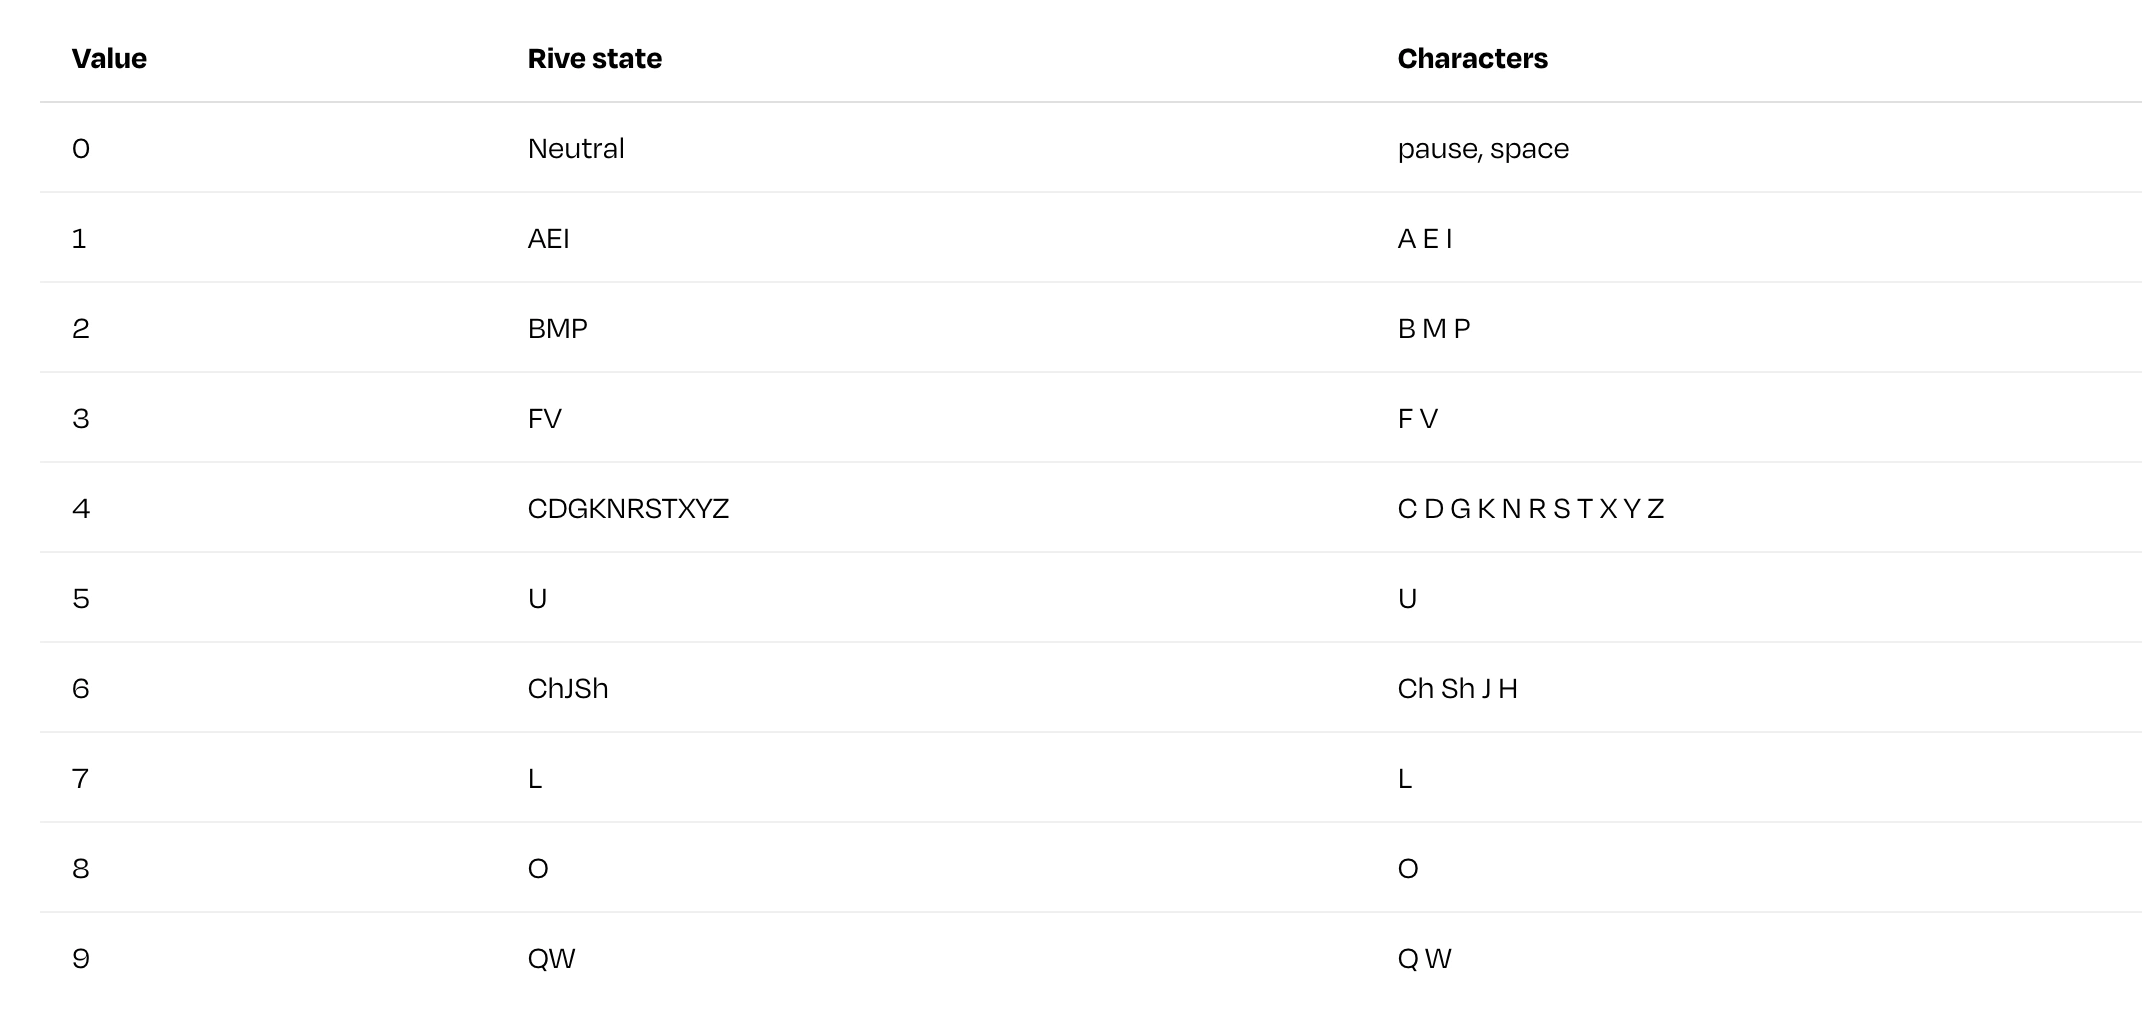Click the Rive state column header
Viewport: 2142px width, 1036px height.
click(594, 59)
